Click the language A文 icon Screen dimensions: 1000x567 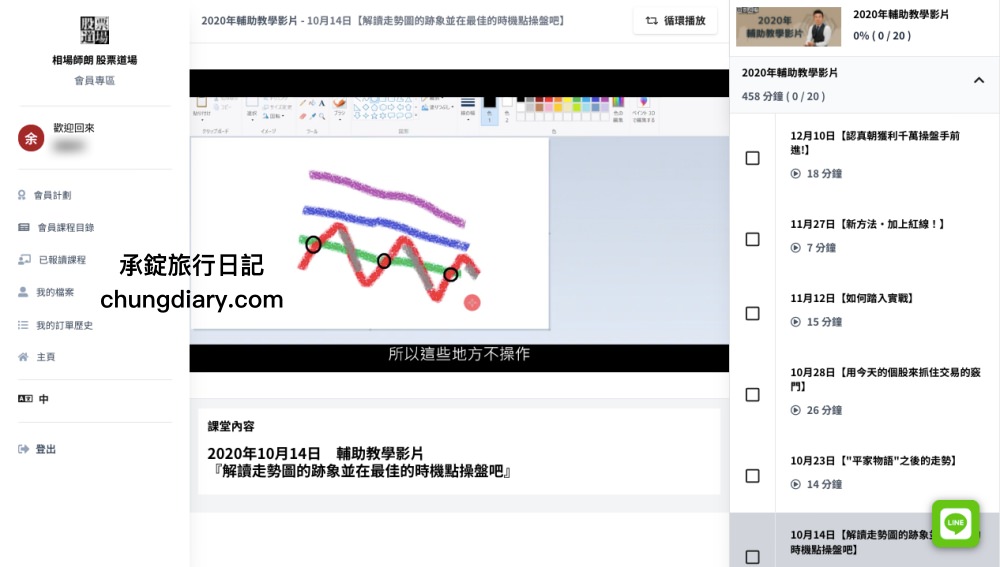click(25, 399)
